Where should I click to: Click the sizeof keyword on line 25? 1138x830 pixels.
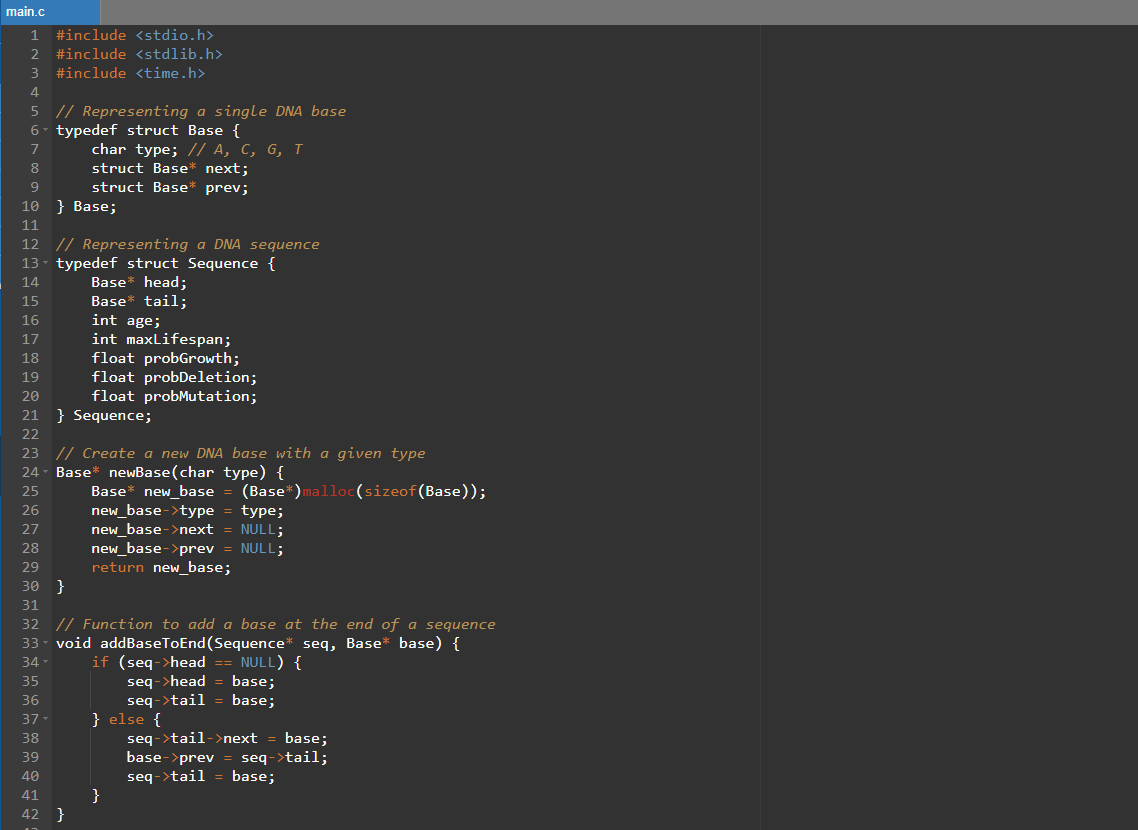point(390,491)
